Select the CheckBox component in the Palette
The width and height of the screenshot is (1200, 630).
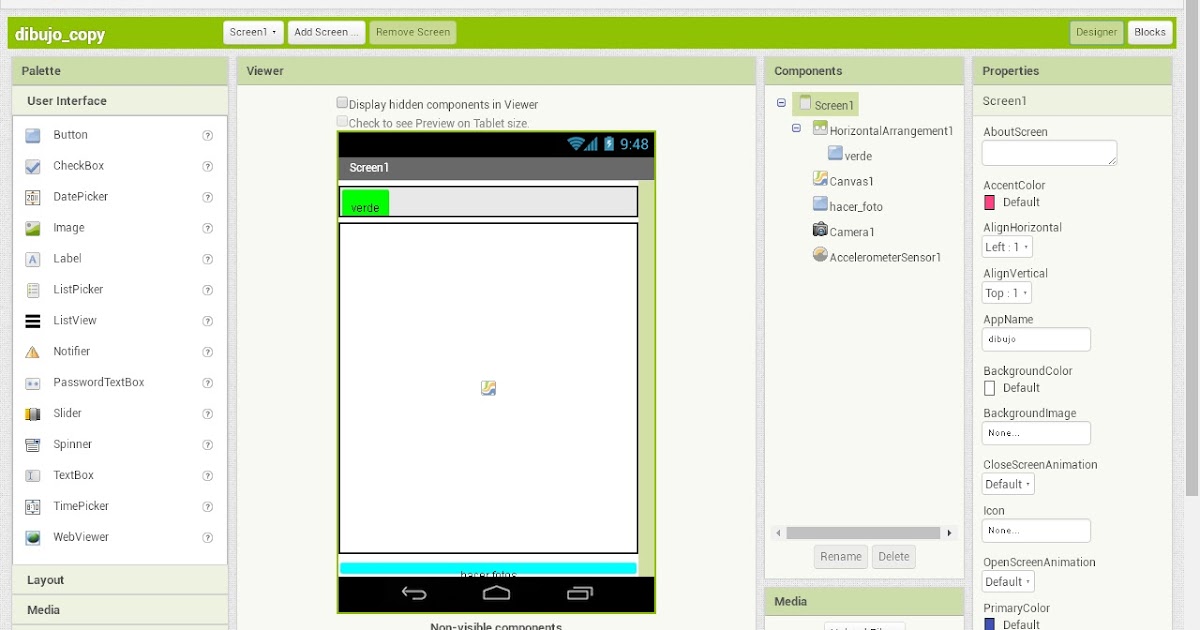click(x=77, y=165)
